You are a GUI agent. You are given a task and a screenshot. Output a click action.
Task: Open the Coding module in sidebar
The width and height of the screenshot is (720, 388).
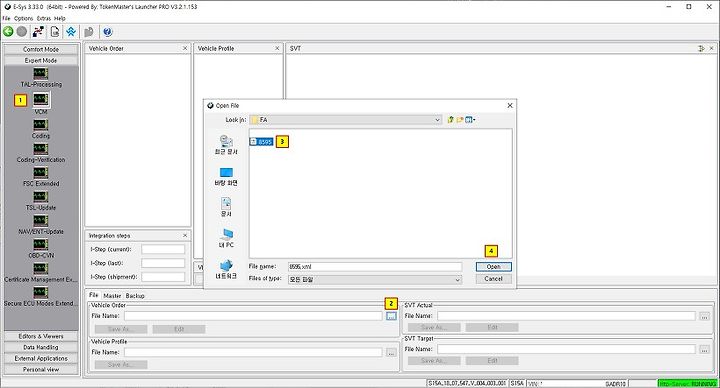pyautogui.click(x=41, y=129)
